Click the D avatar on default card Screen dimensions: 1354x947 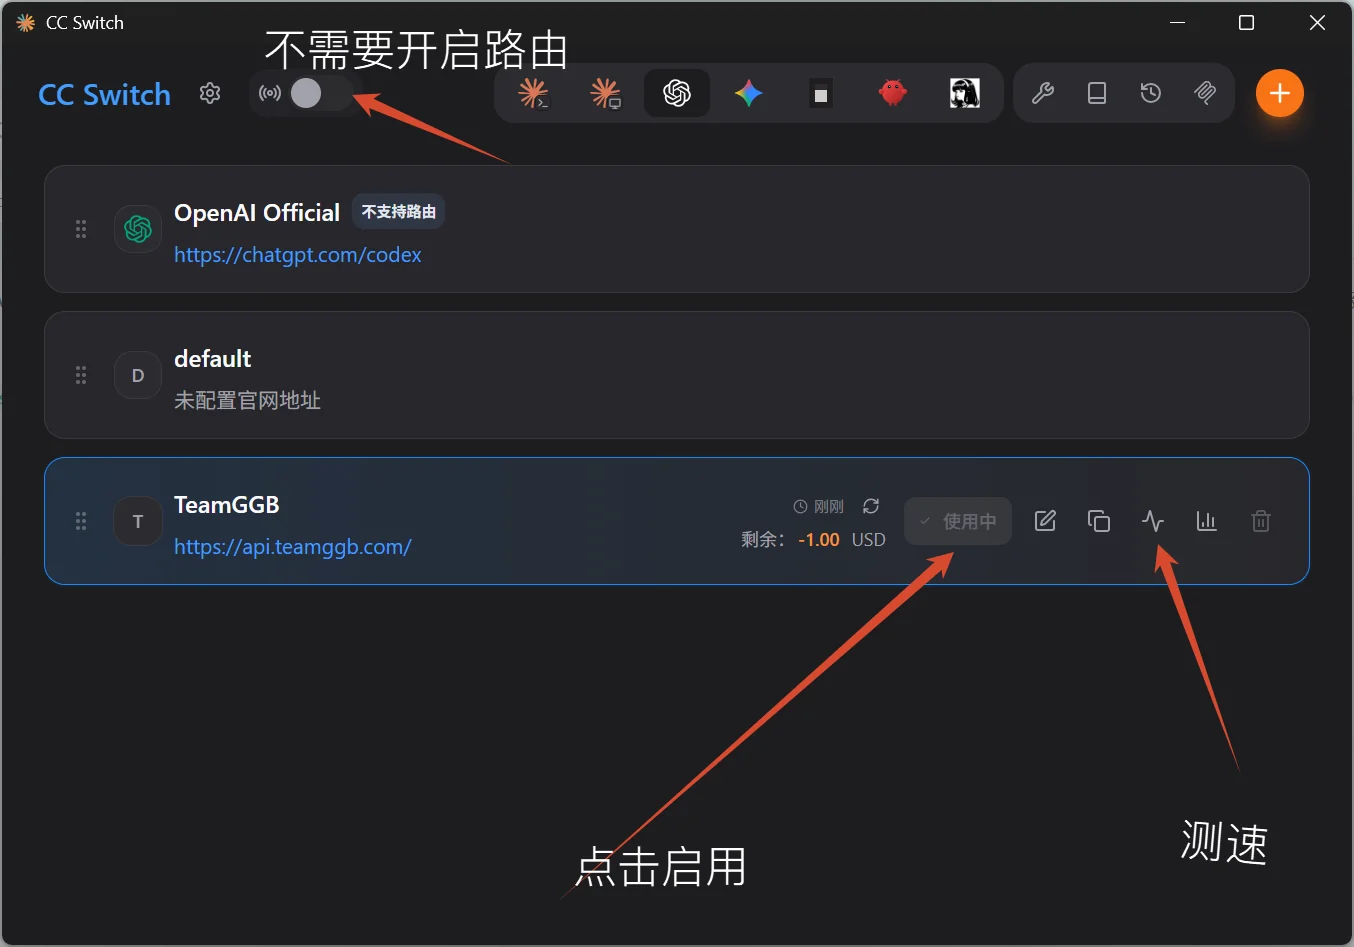click(138, 375)
